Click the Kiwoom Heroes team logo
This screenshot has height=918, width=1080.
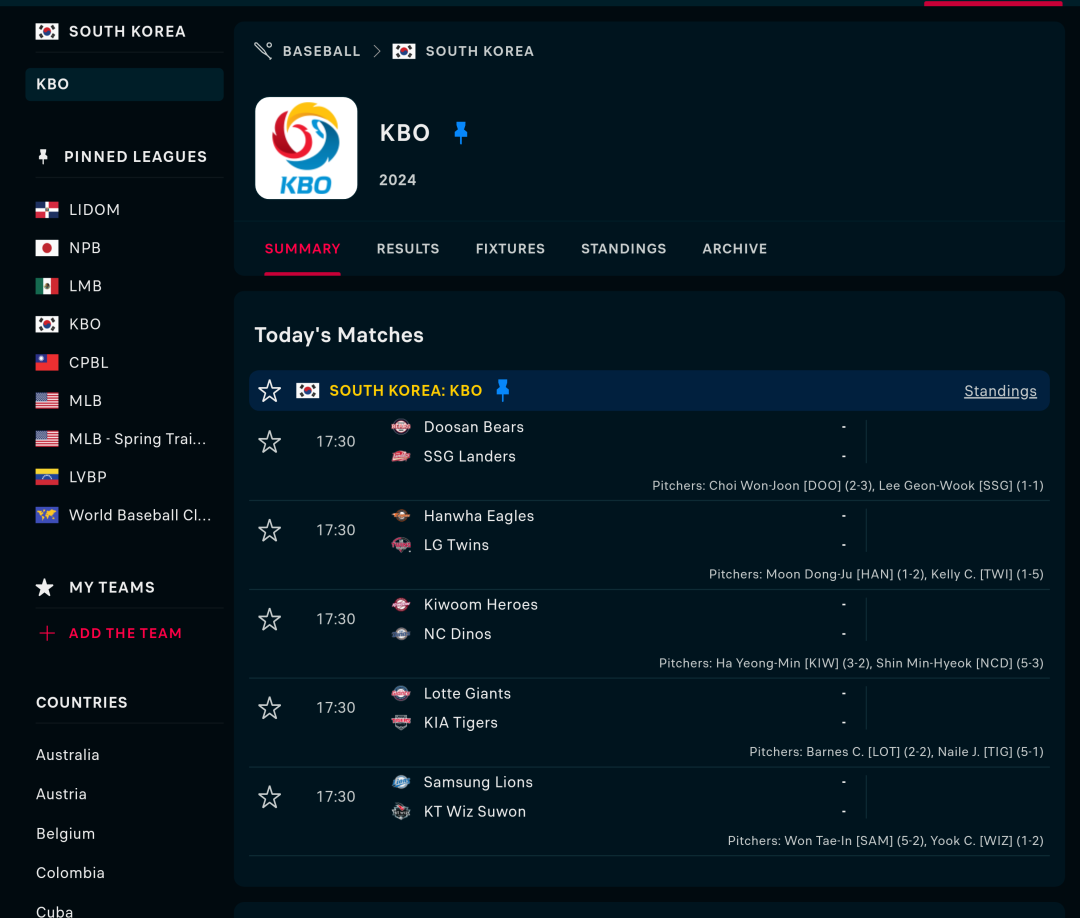[401, 605]
